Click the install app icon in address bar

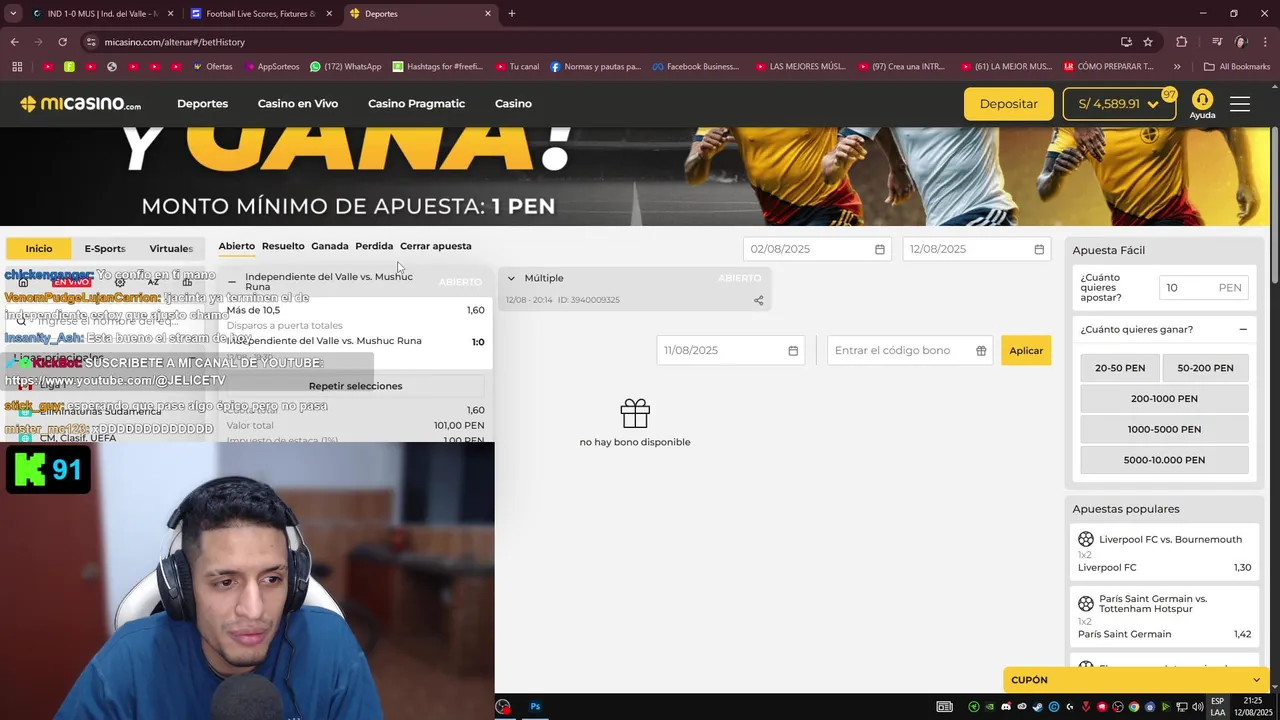click(x=1126, y=42)
